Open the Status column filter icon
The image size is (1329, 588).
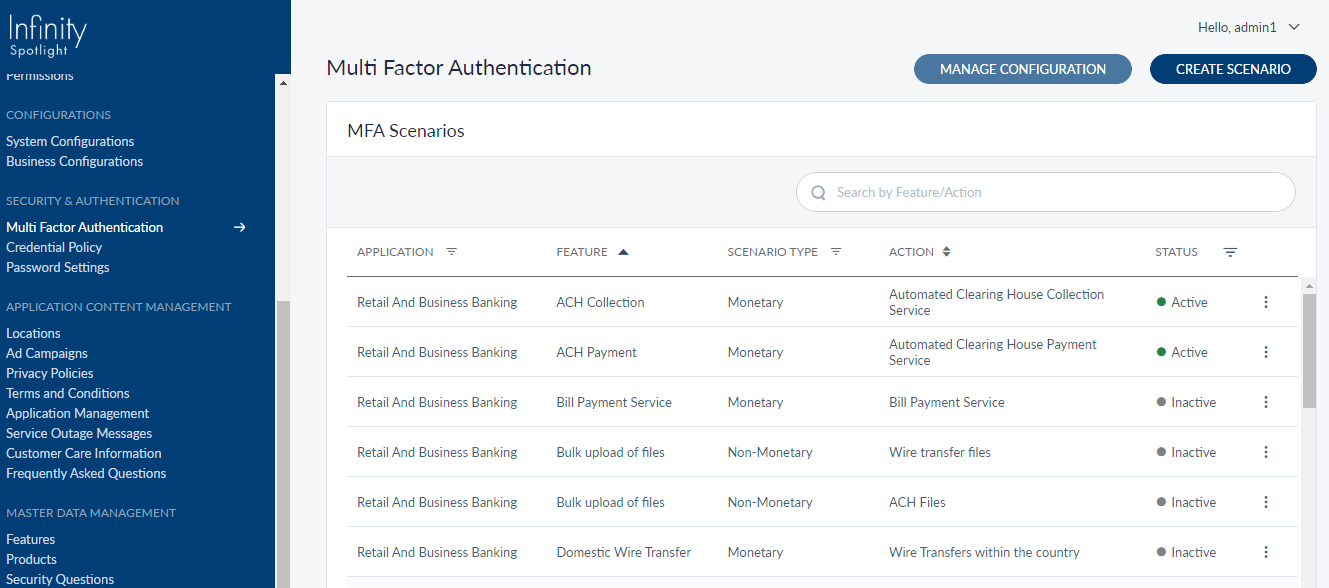[1230, 253]
